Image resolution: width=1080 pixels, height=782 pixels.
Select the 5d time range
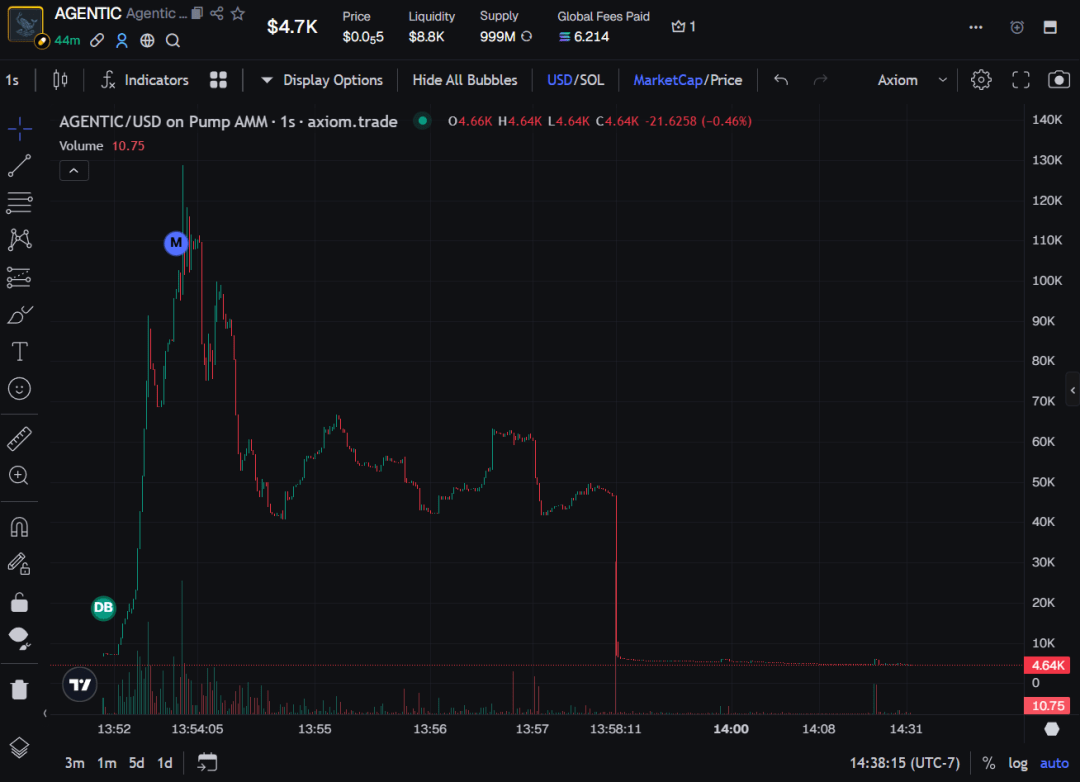click(136, 763)
